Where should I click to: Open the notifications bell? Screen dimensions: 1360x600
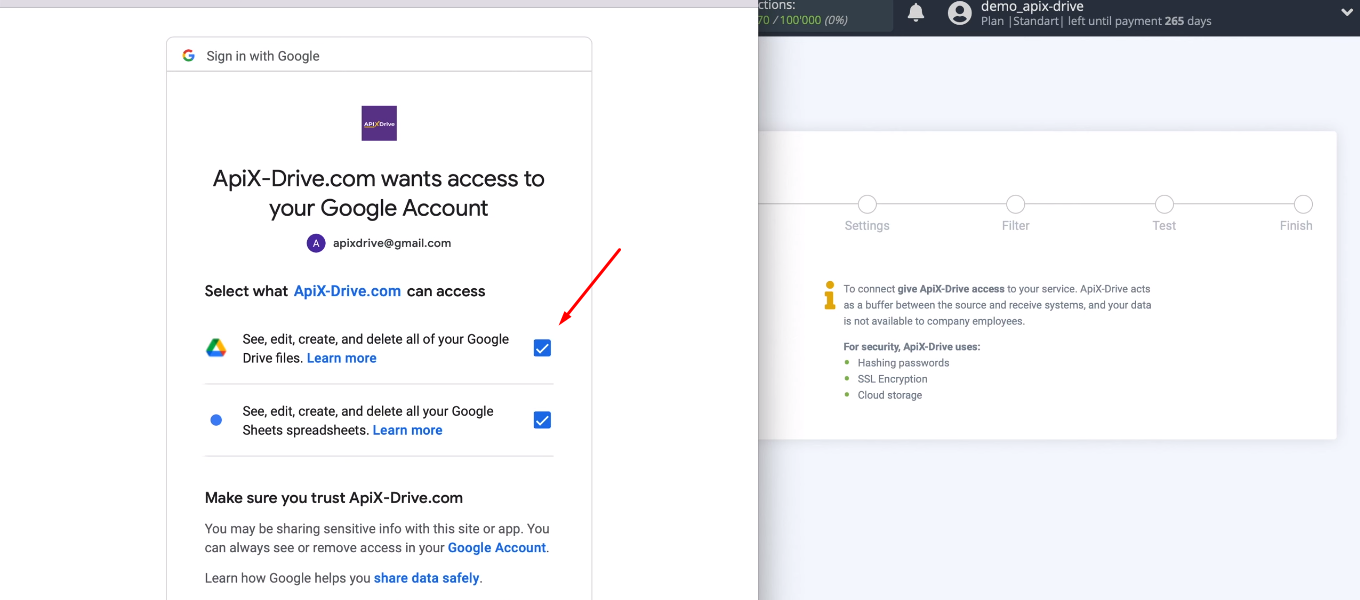coord(916,13)
